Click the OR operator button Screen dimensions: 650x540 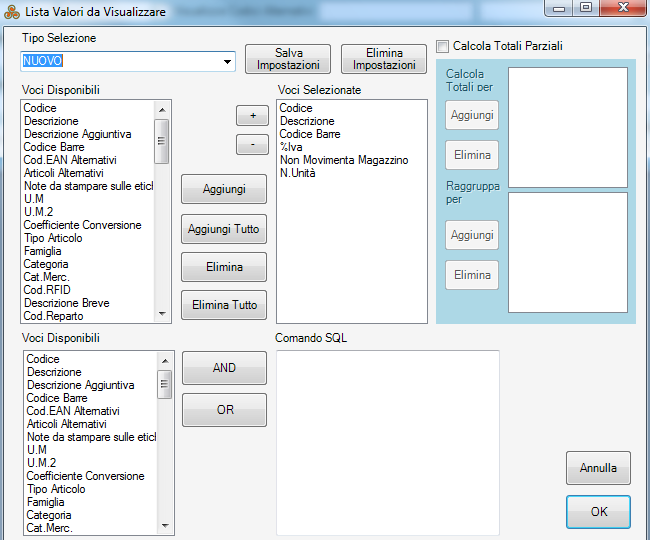click(224, 410)
